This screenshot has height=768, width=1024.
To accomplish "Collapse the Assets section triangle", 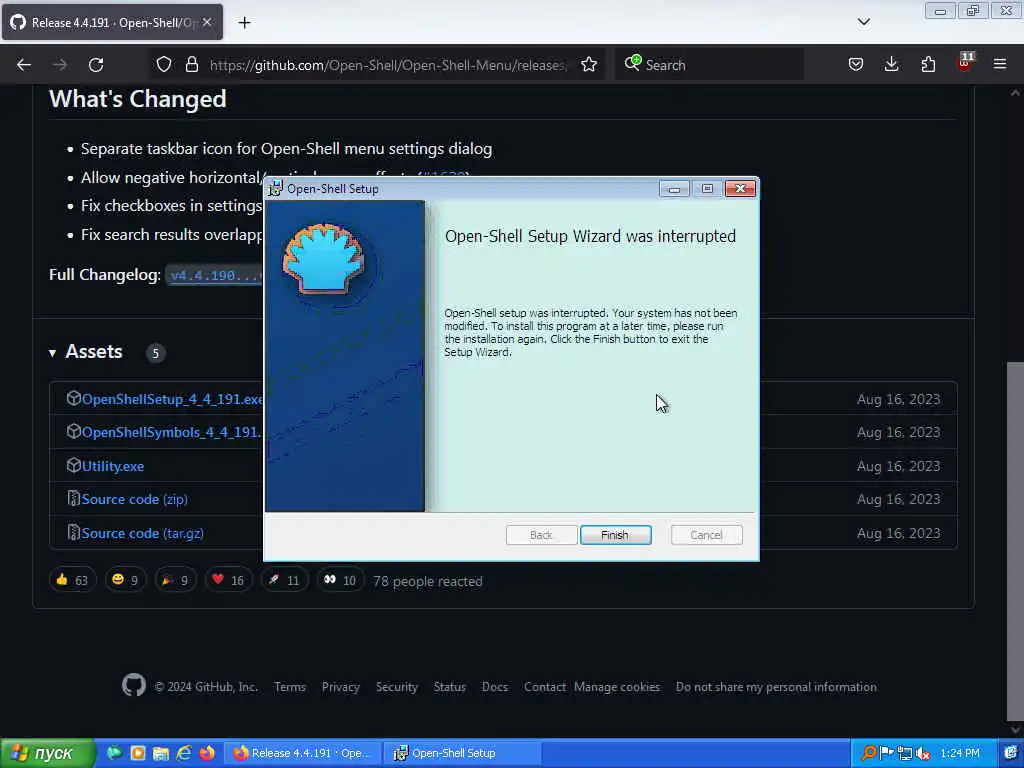I will 52,353.
